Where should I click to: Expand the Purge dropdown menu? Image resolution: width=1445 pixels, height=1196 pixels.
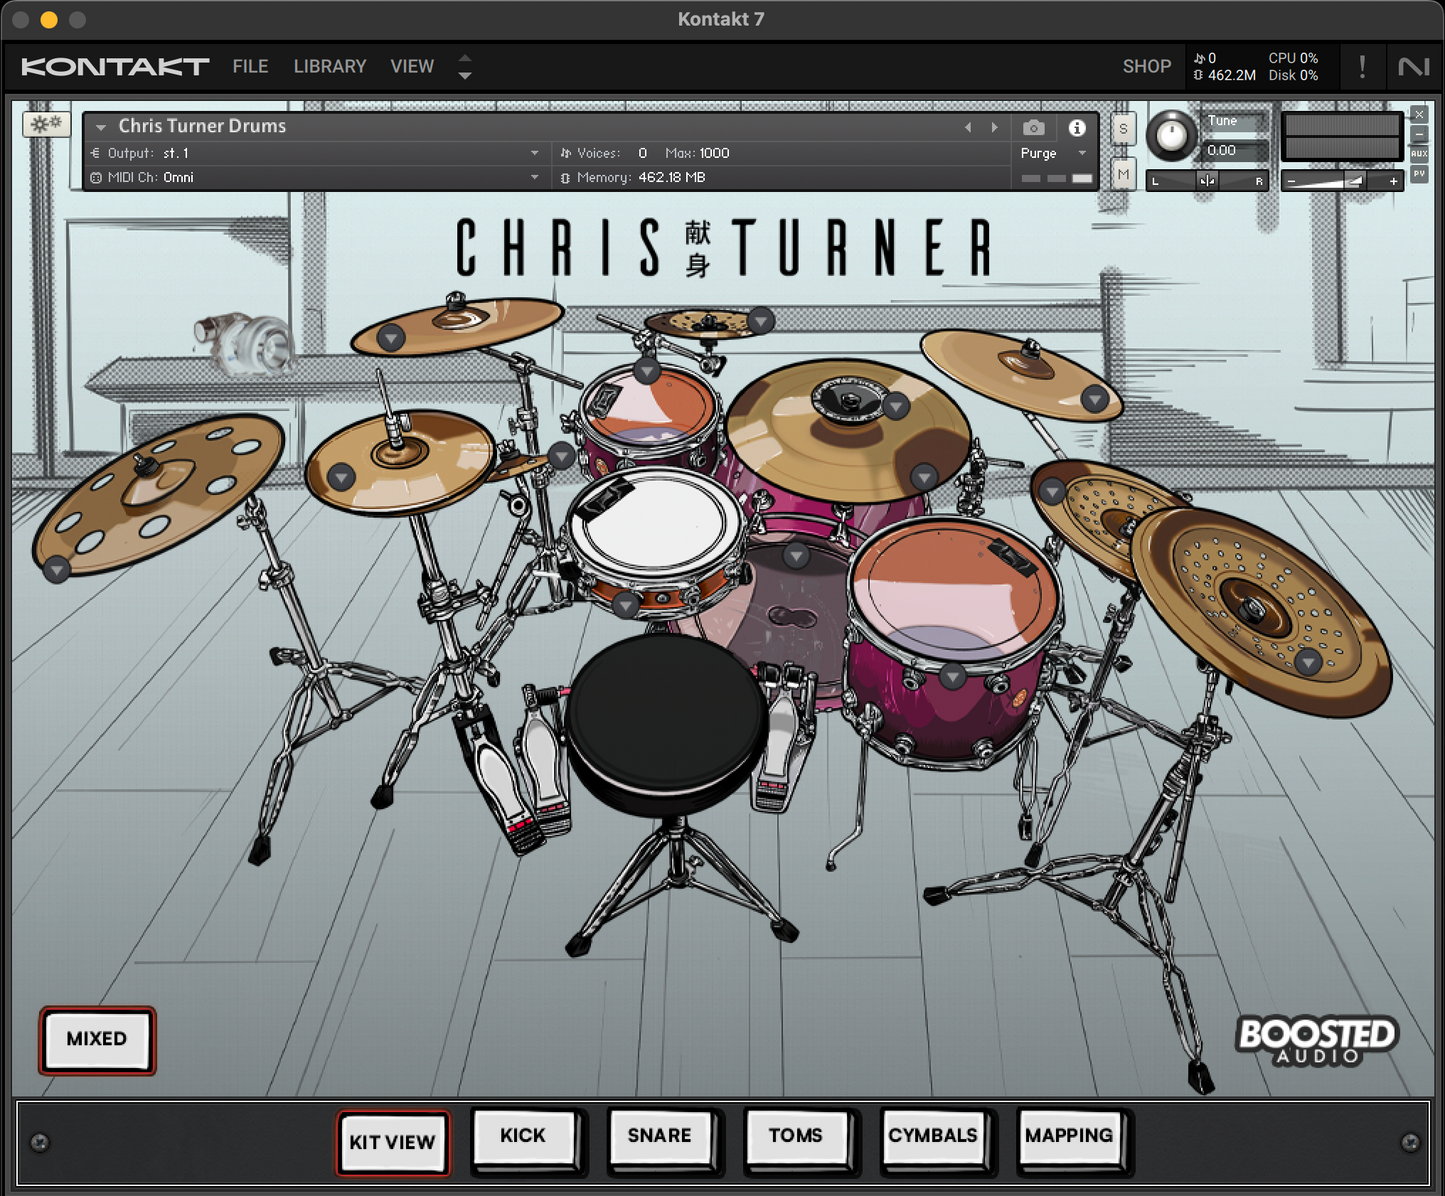[1082, 153]
